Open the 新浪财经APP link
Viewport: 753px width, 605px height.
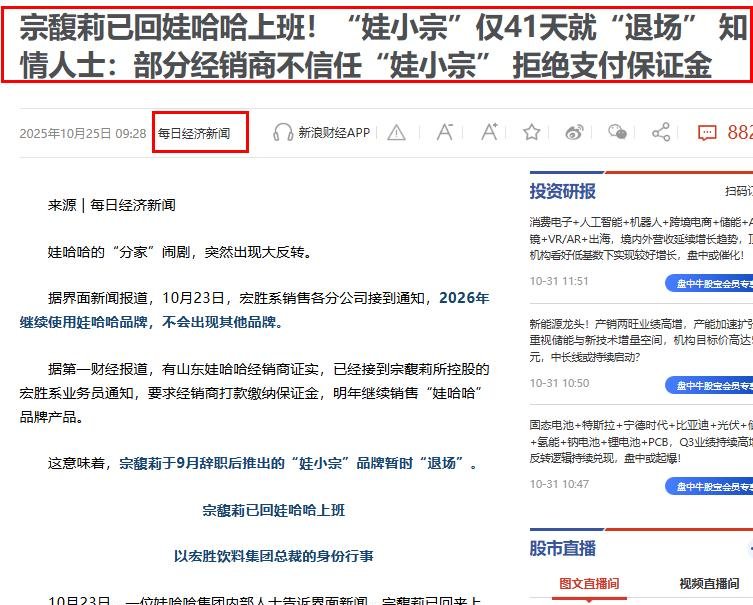click(334, 133)
